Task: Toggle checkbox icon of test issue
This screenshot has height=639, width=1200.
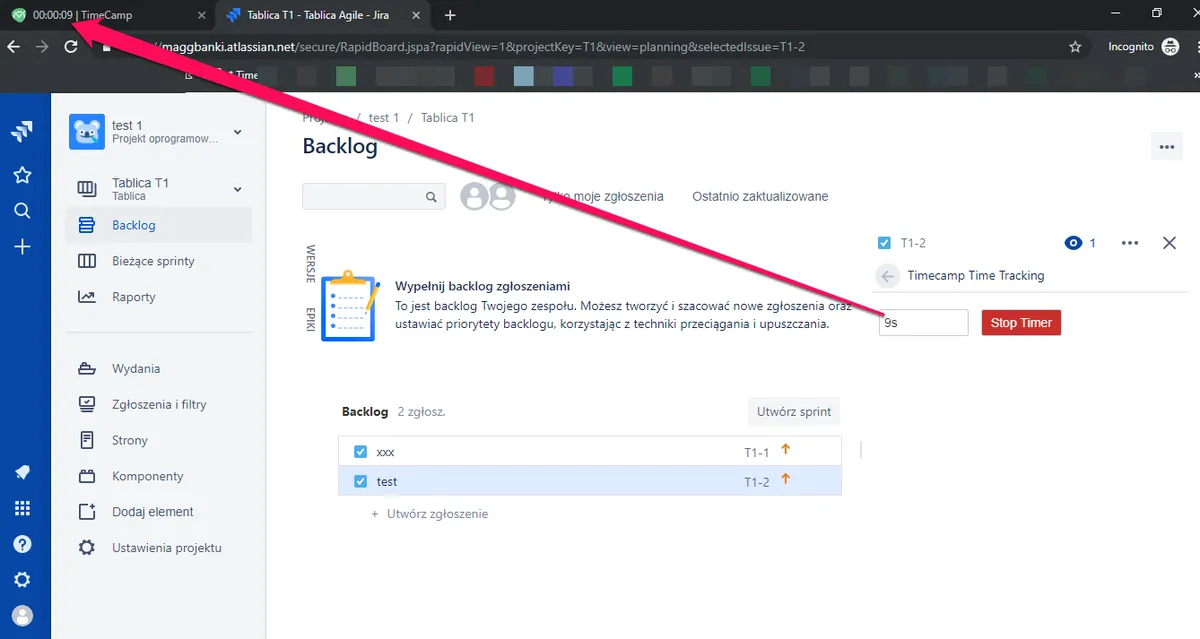Action: 361,481
